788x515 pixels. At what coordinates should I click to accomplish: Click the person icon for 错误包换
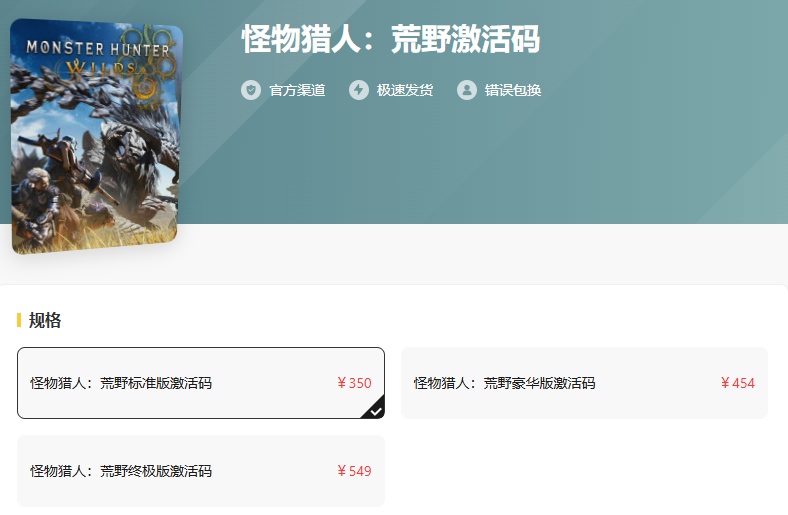[x=467, y=90]
